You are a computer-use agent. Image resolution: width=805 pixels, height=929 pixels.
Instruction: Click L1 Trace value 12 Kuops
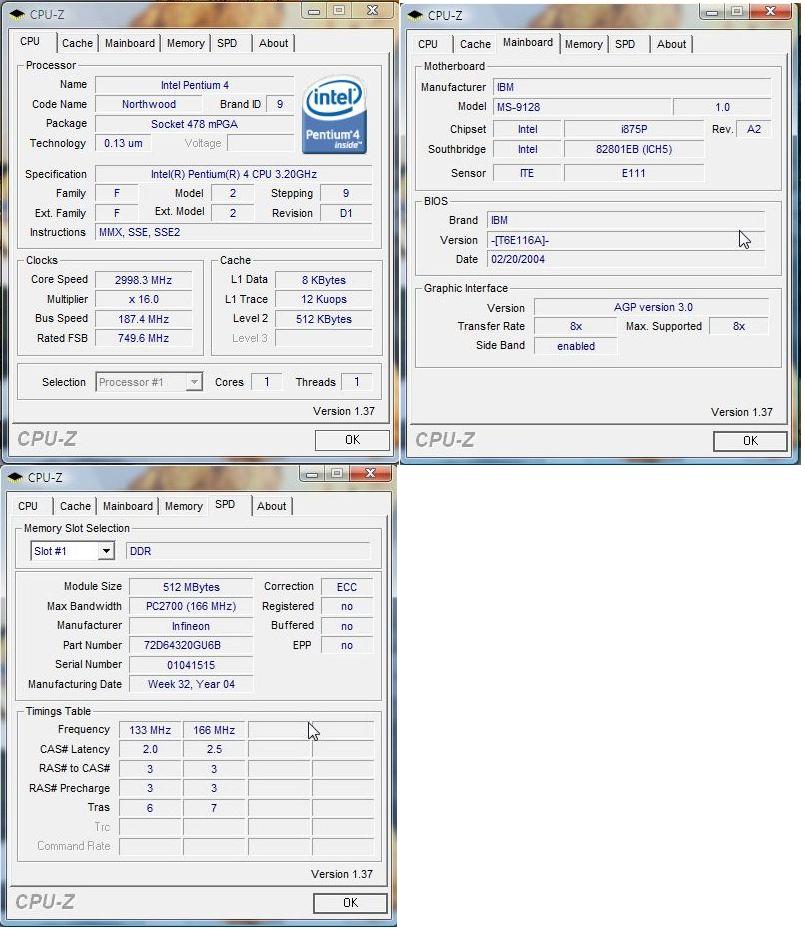point(323,300)
